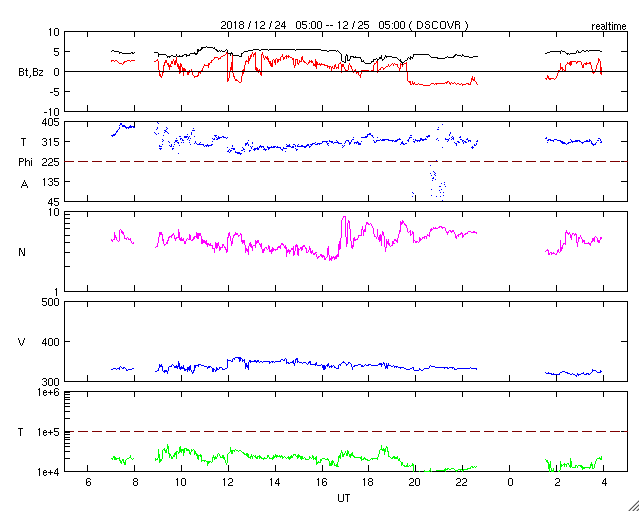
Task: Click the '135' tick label on Phi panel
Action: 51,182
